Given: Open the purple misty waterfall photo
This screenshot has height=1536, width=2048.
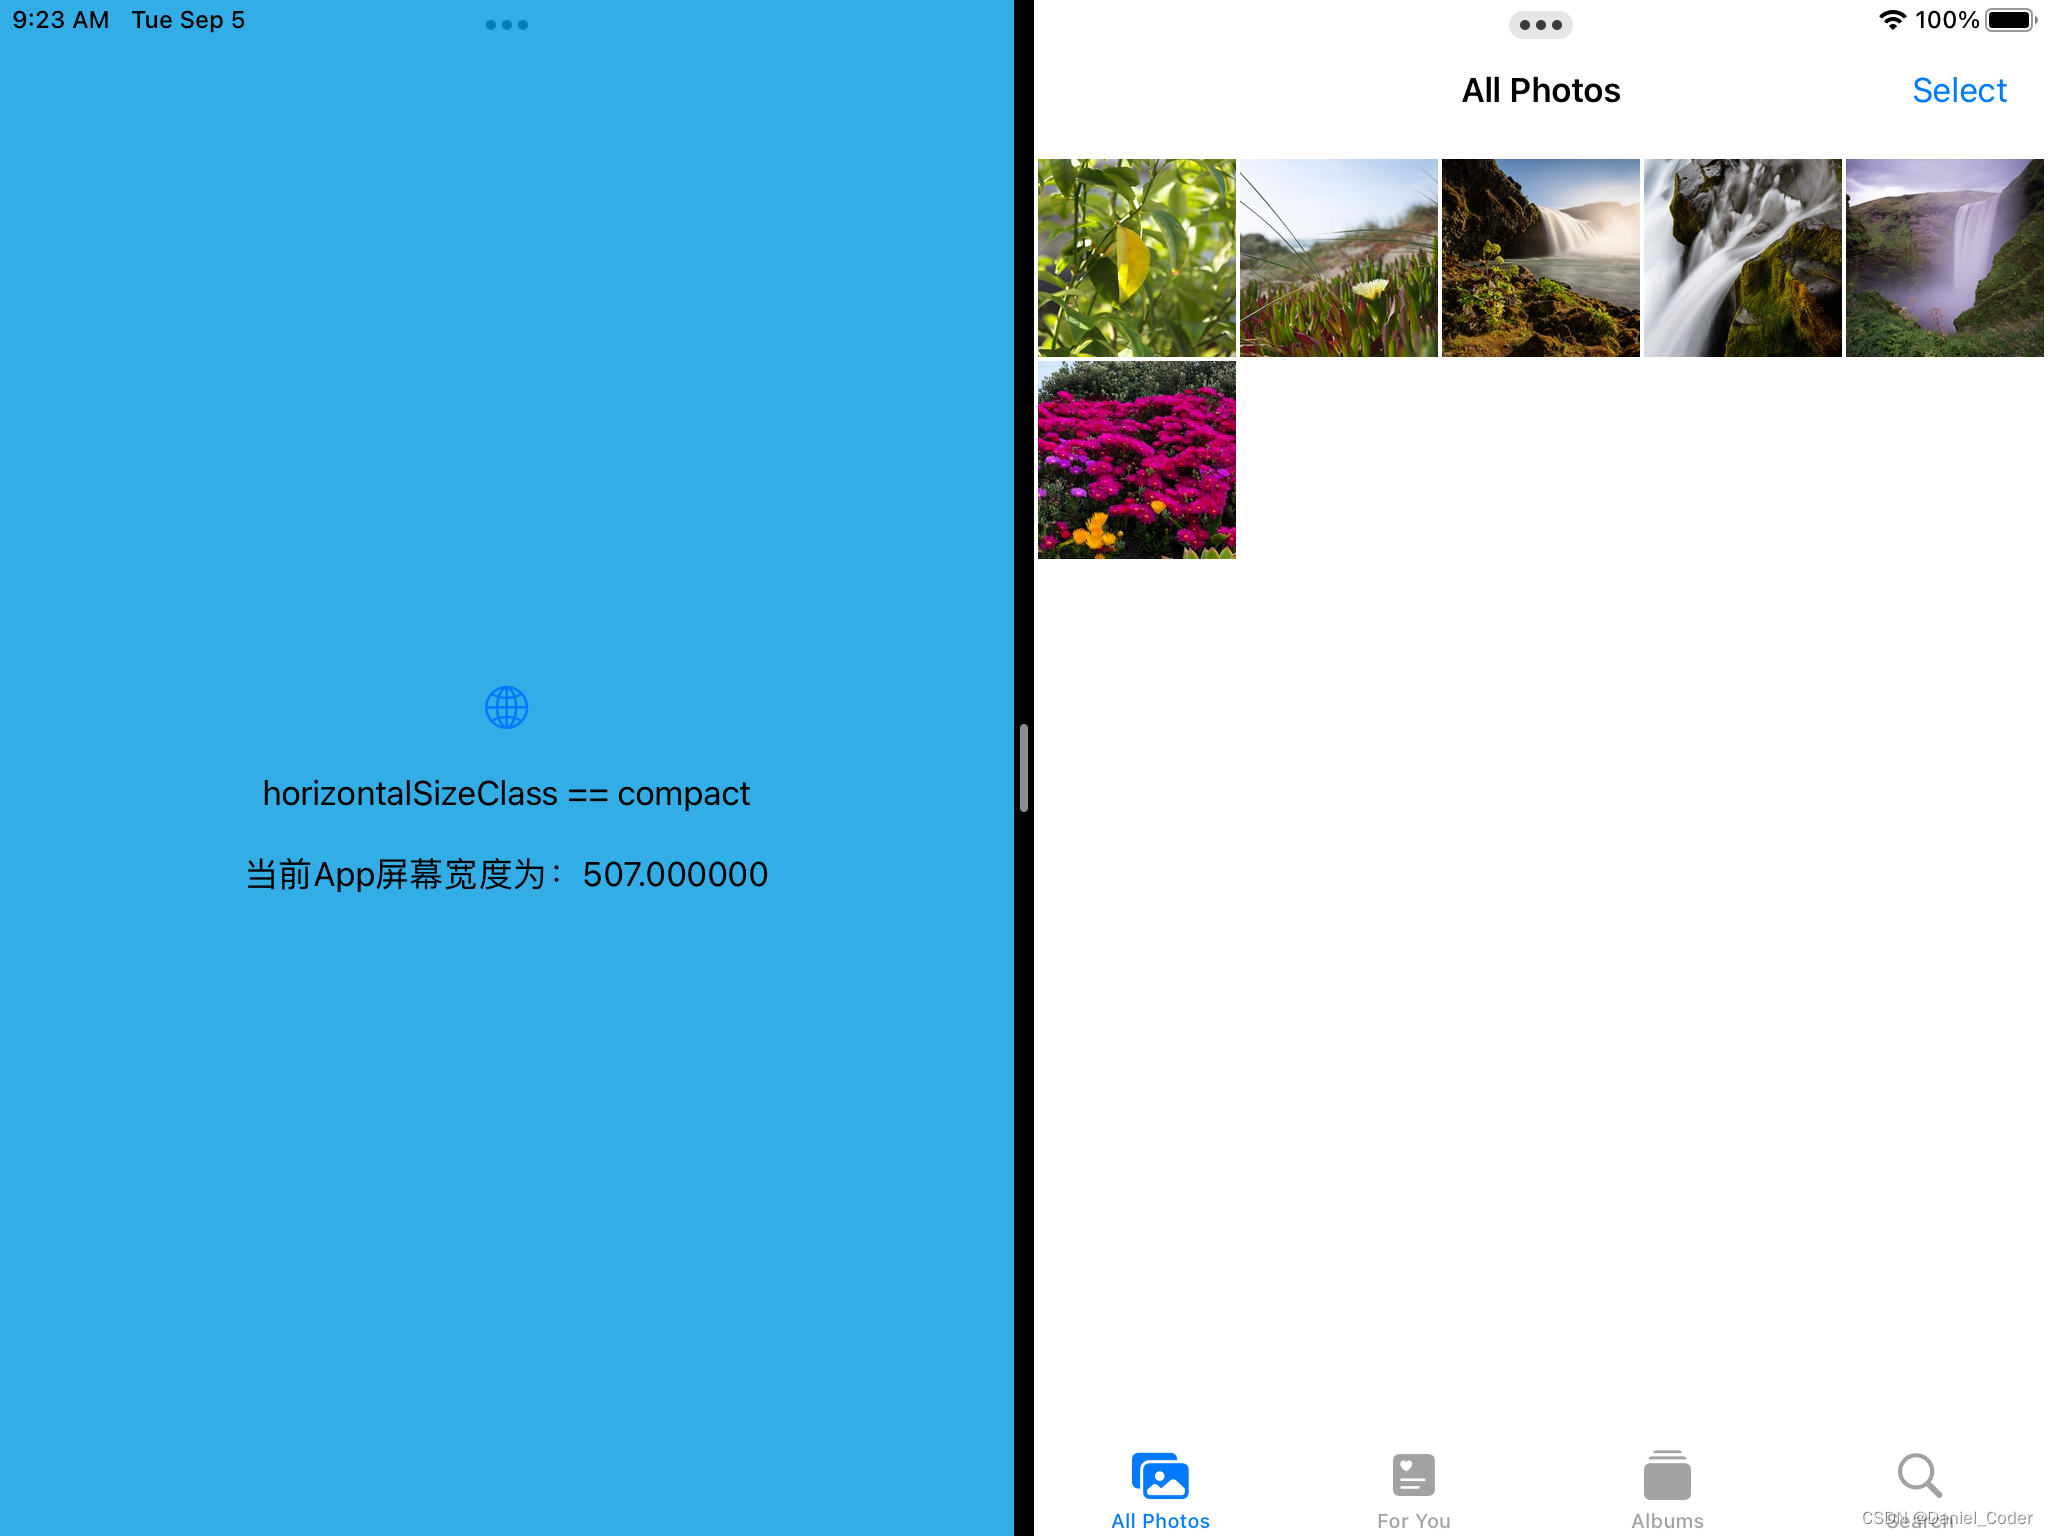Looking at the screenshot, I should 1944,258.
